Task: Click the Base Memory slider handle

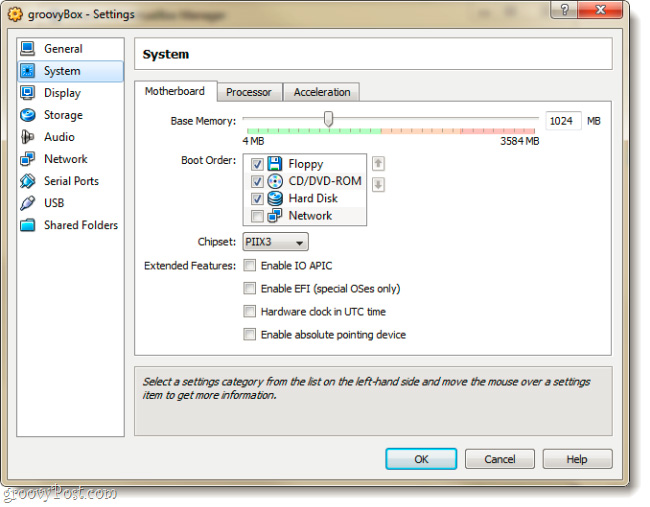Action: tap(328, 119)
